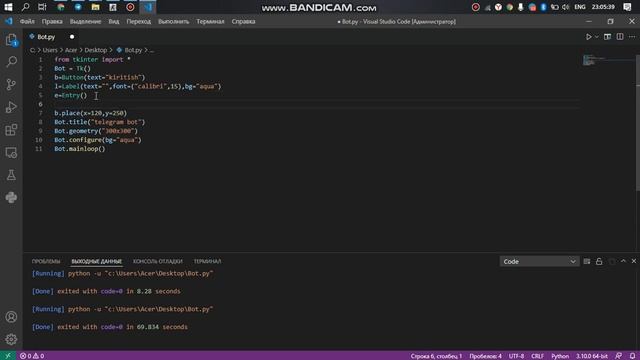Viewport: 640px width, 360px height.
Task: Open the Run and Debug view
Action: point(11,107)
